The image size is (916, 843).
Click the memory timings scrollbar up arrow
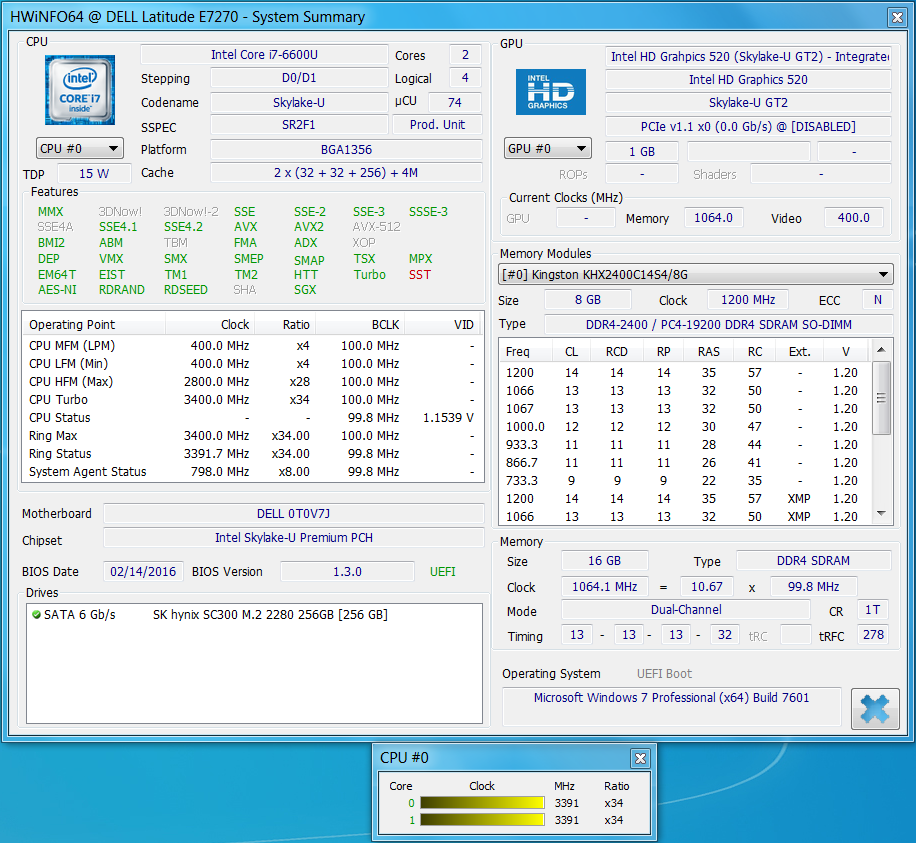pyautogui.click(x=882, y=349)
